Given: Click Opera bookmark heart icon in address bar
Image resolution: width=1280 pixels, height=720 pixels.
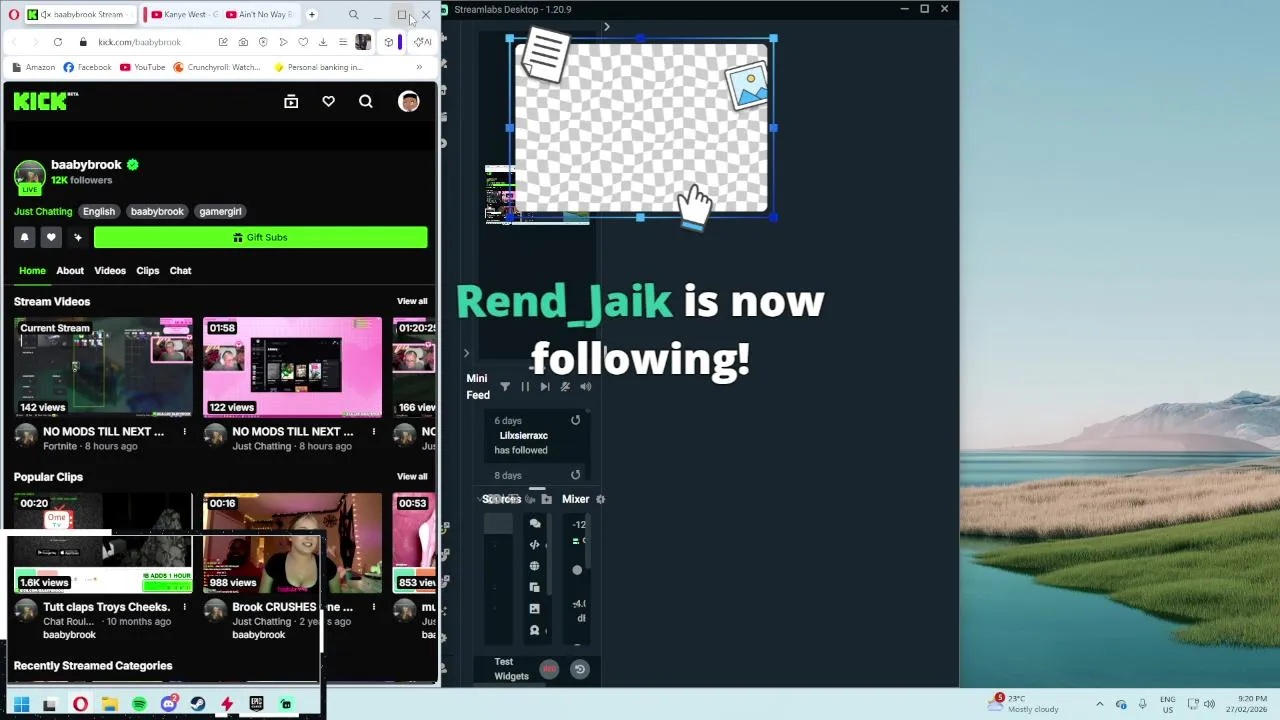Looking at the screenshot, I should click(303, 42).
